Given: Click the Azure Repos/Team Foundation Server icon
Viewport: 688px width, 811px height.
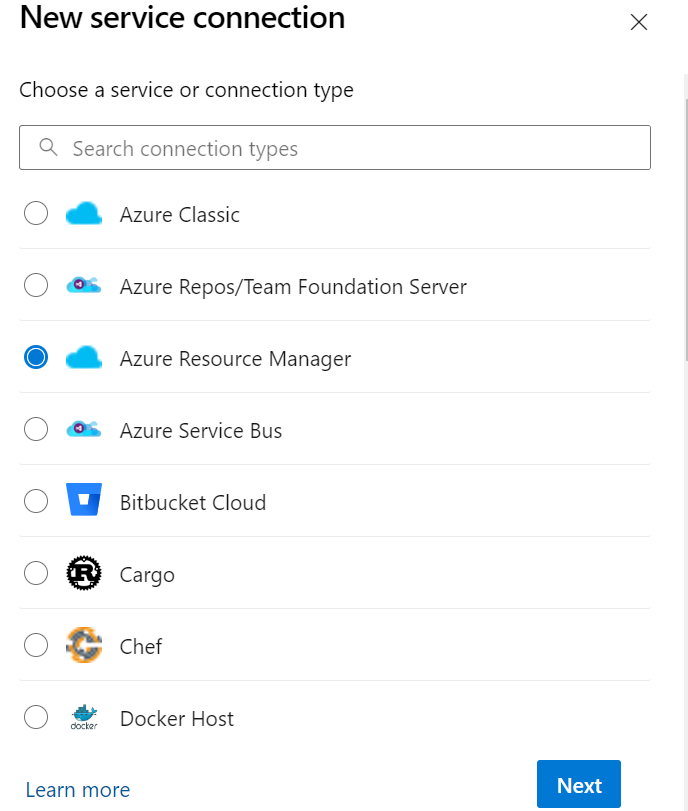Looking at the screenshot, I should point(84,285).
